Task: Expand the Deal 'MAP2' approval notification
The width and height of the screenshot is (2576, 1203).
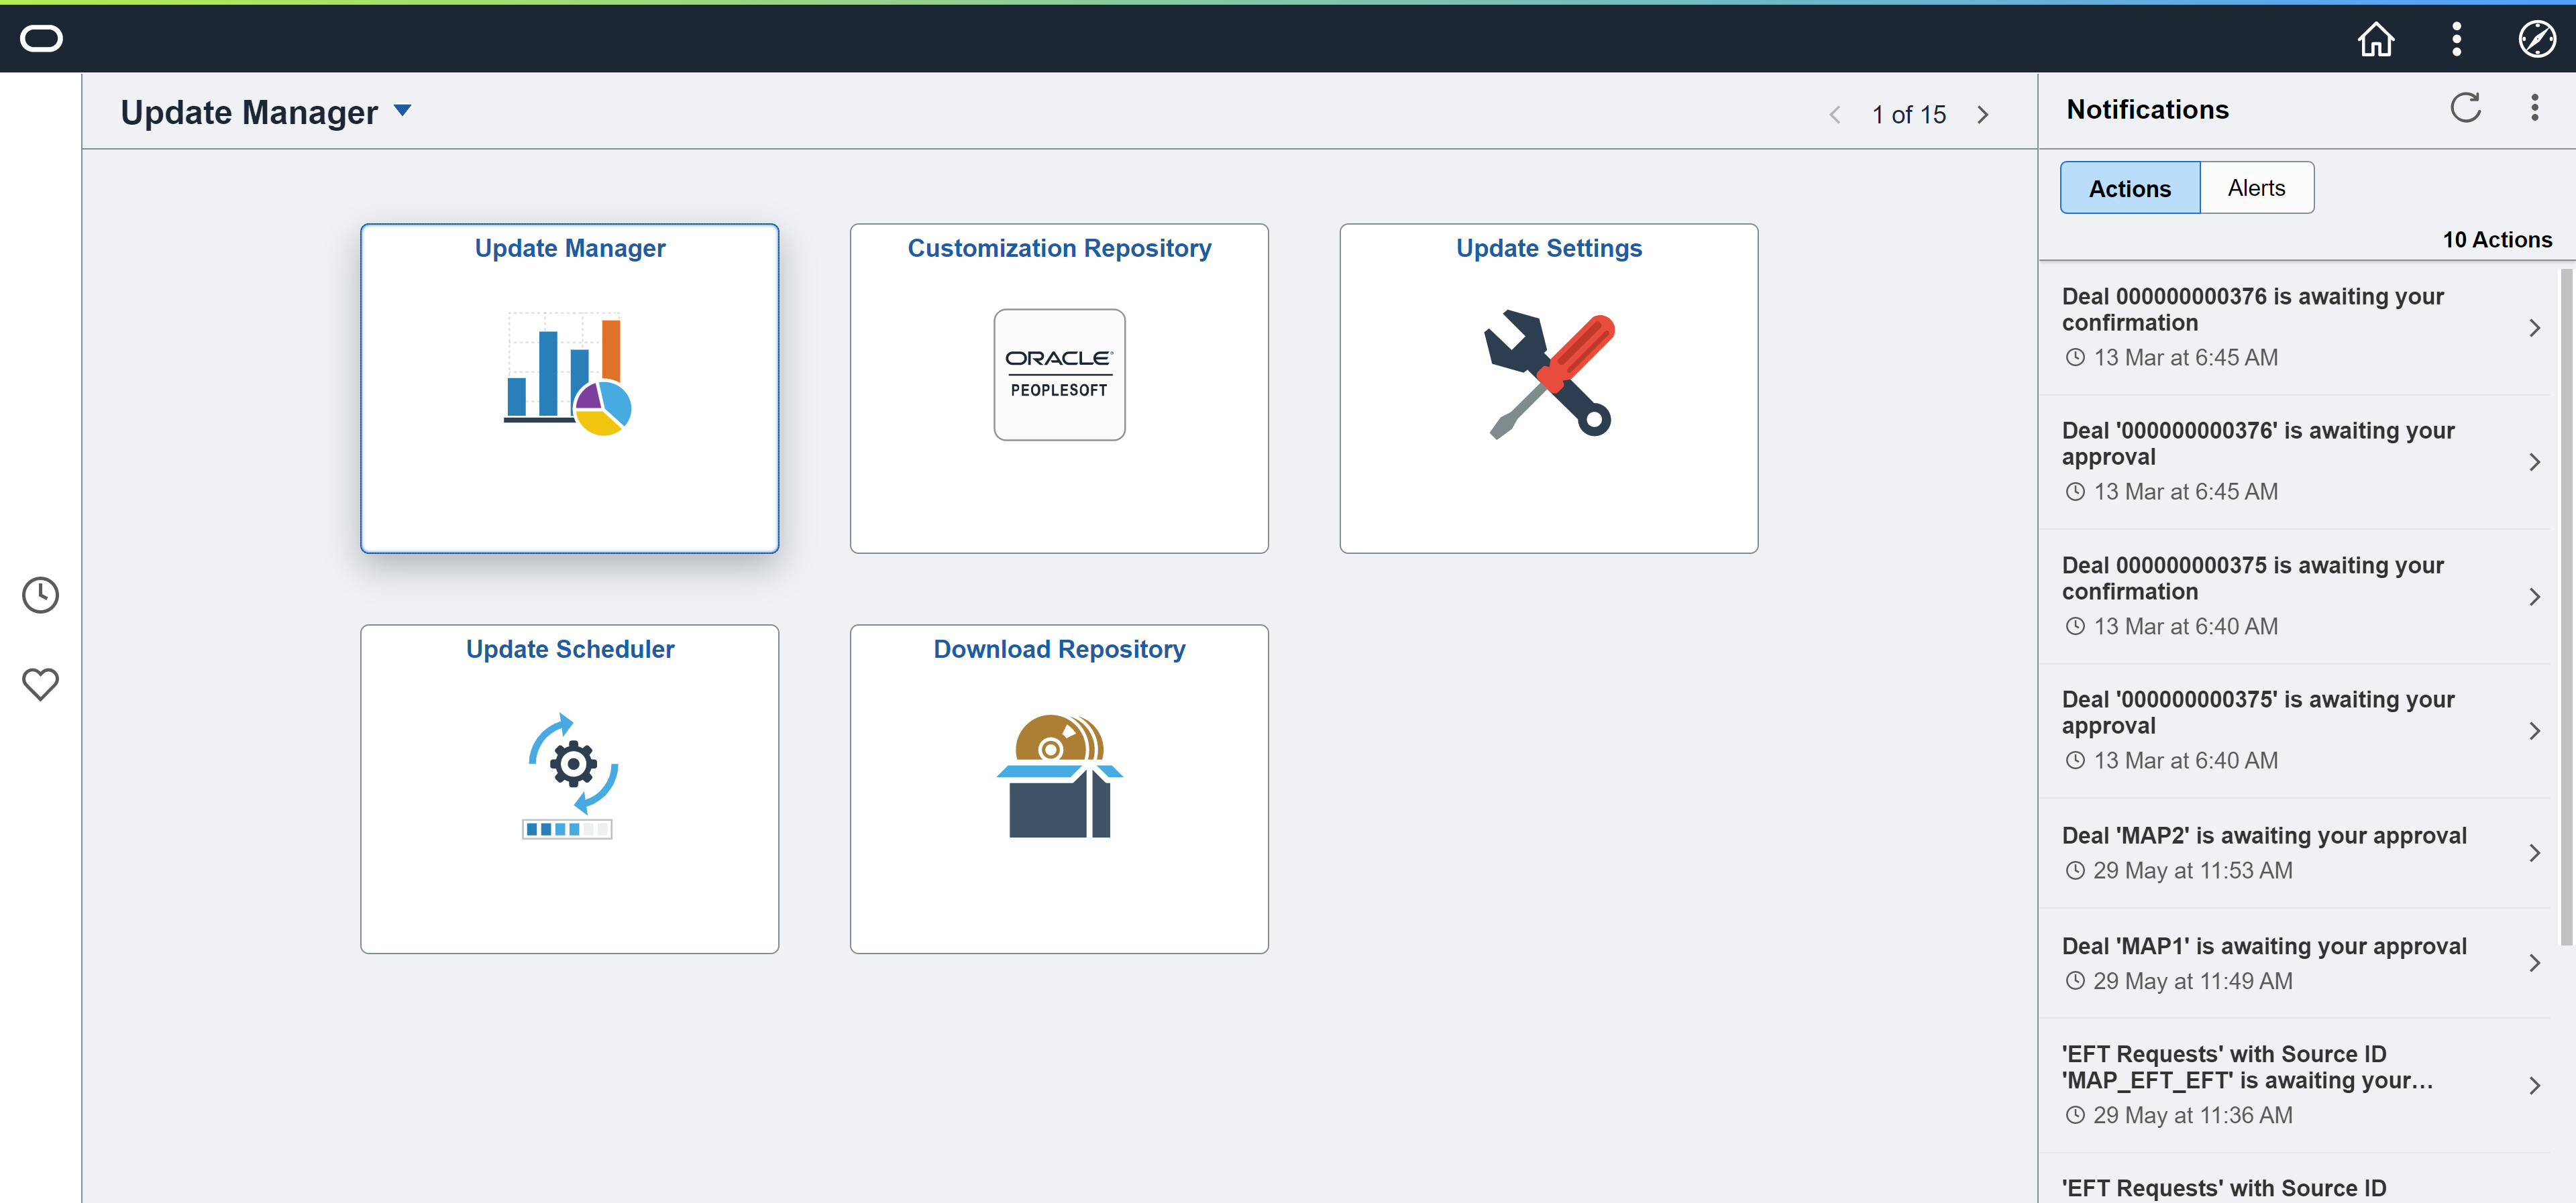Action: pyautogui.click(x=2534, y=852)
